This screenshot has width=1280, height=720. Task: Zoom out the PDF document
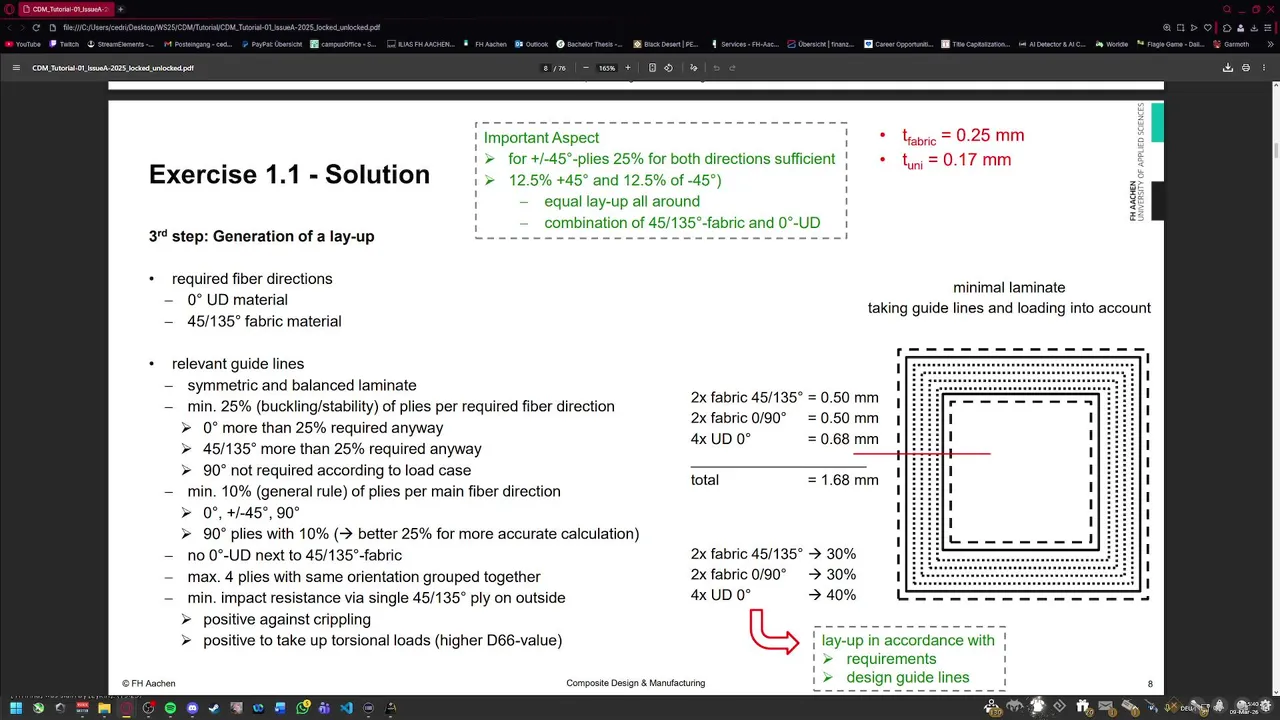[585, 68]
